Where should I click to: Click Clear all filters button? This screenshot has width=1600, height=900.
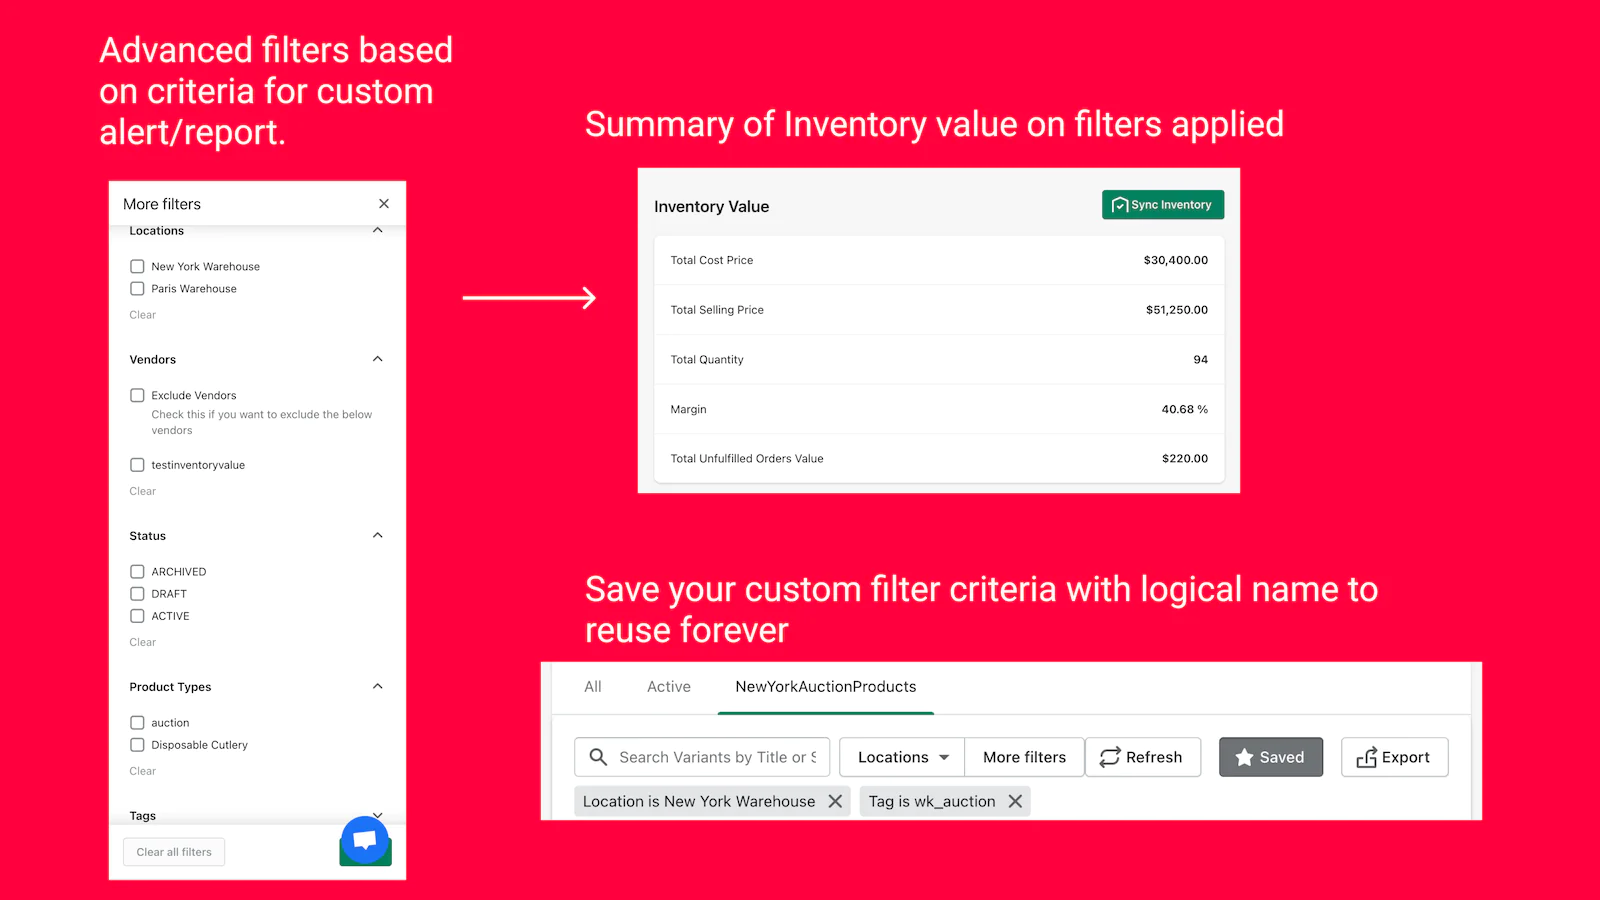pyautogui.click(x=174, y=852)
